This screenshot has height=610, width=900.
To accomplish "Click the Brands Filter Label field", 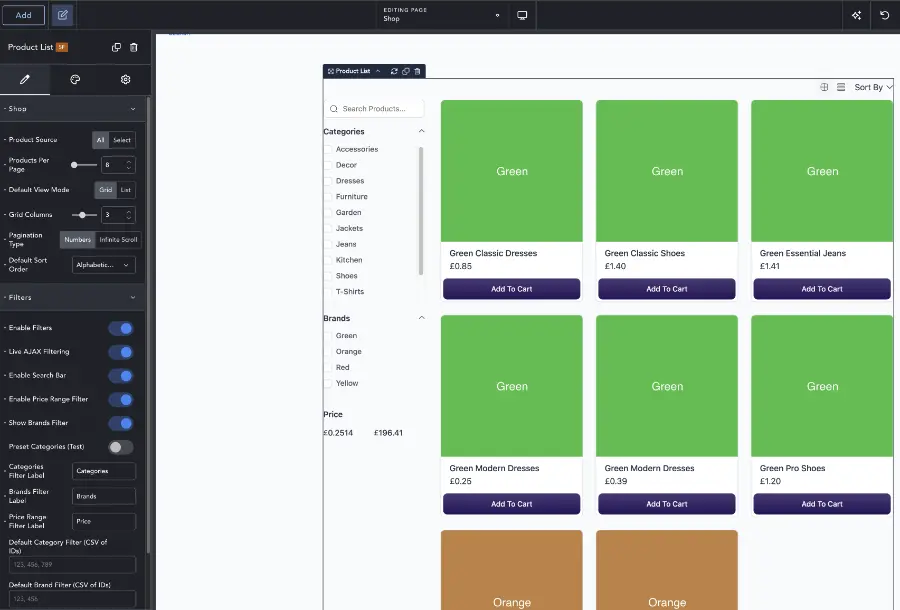I will point(104,496).
